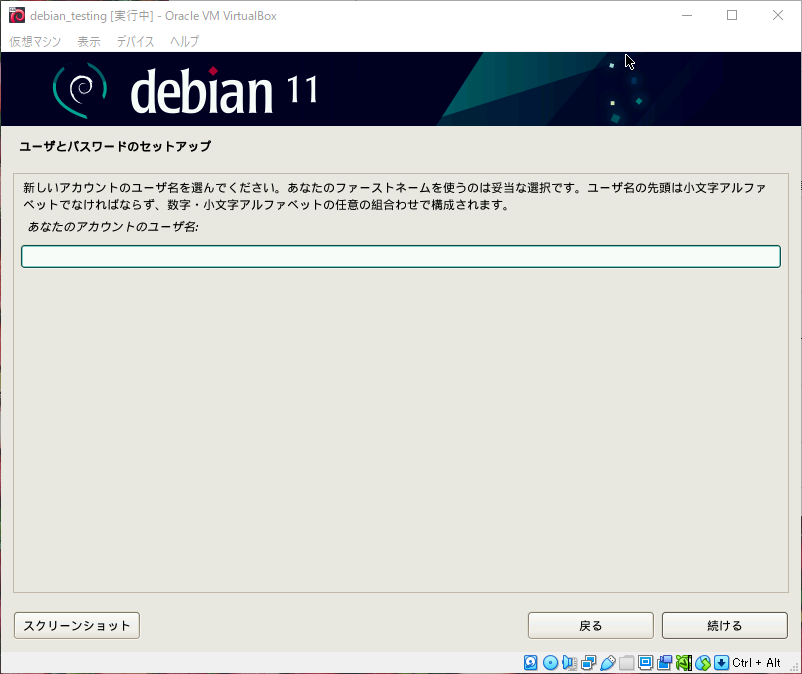Screen dimensions: 802x674
Task: Click the display monitor status icon
Action: (645, 663)
